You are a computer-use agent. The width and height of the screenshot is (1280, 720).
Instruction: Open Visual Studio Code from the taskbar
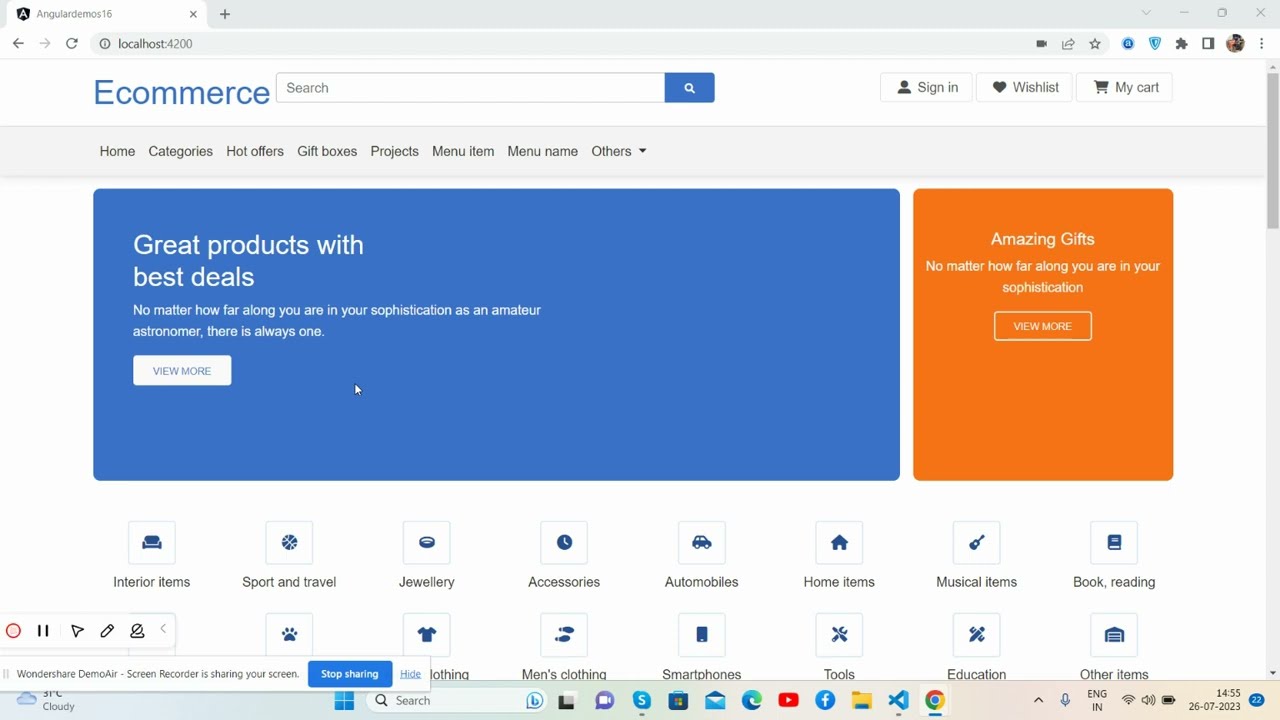coord(898,701)
